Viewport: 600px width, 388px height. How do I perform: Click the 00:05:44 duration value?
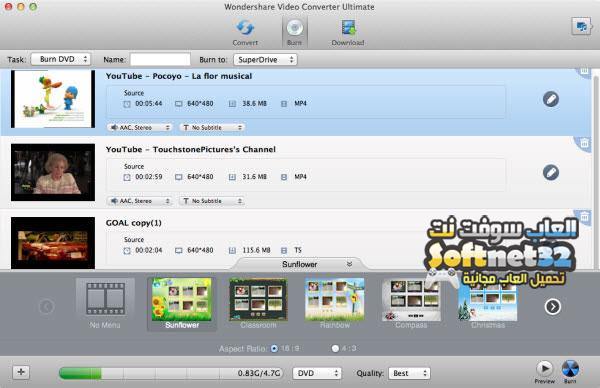tap(148, 104)
